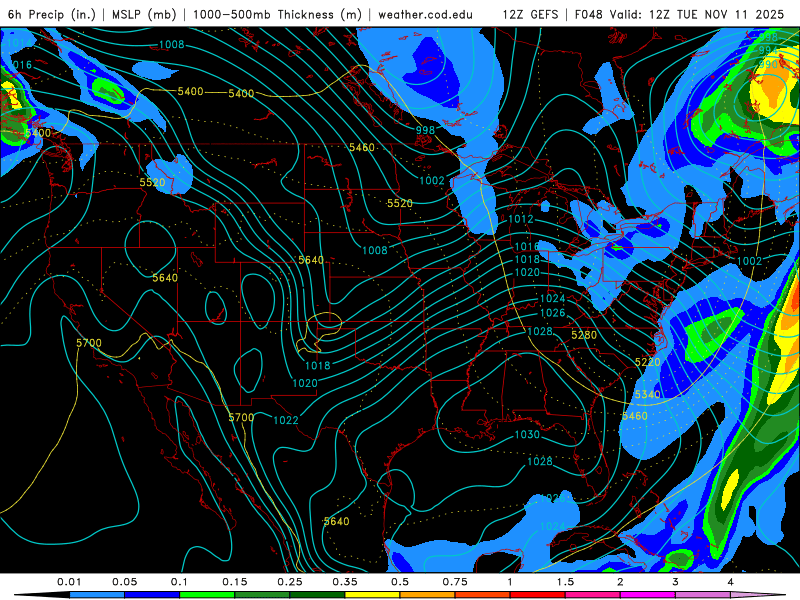Click the 5220 thickness contour label

[647, 362]
